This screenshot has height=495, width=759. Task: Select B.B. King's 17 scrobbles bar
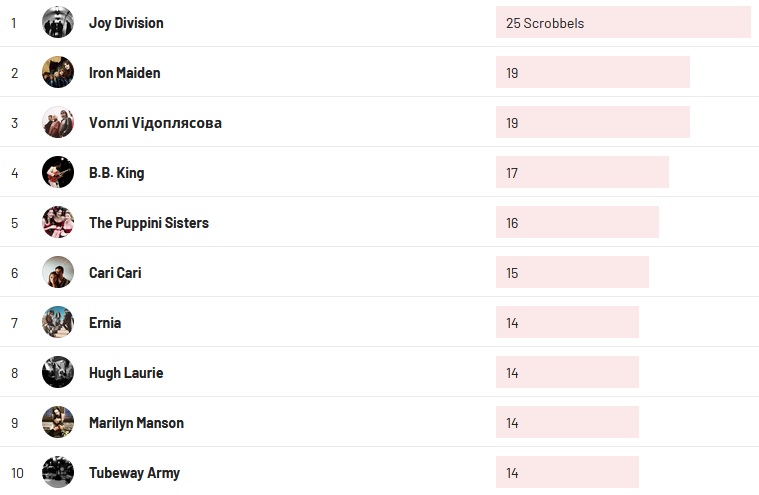582,172
